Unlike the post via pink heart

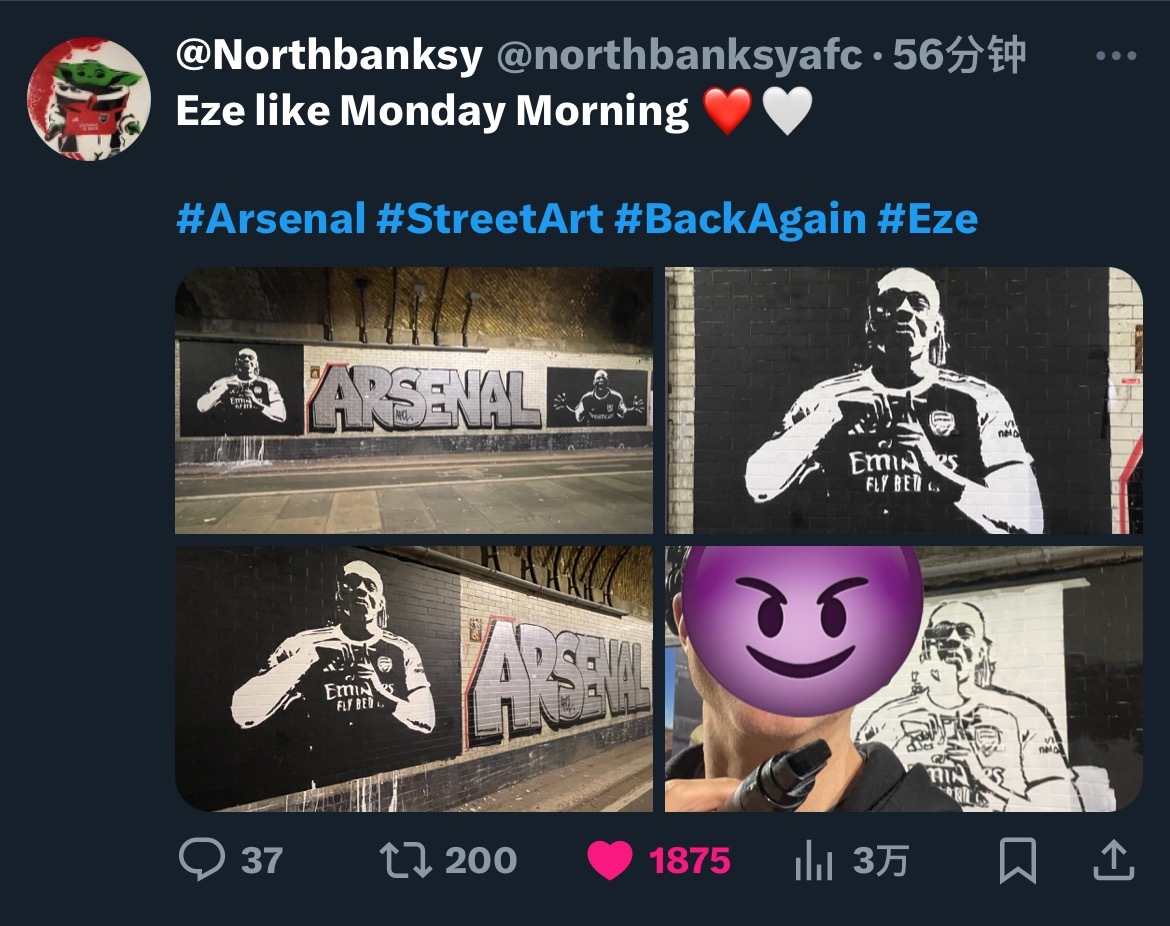tap(610, 860)
